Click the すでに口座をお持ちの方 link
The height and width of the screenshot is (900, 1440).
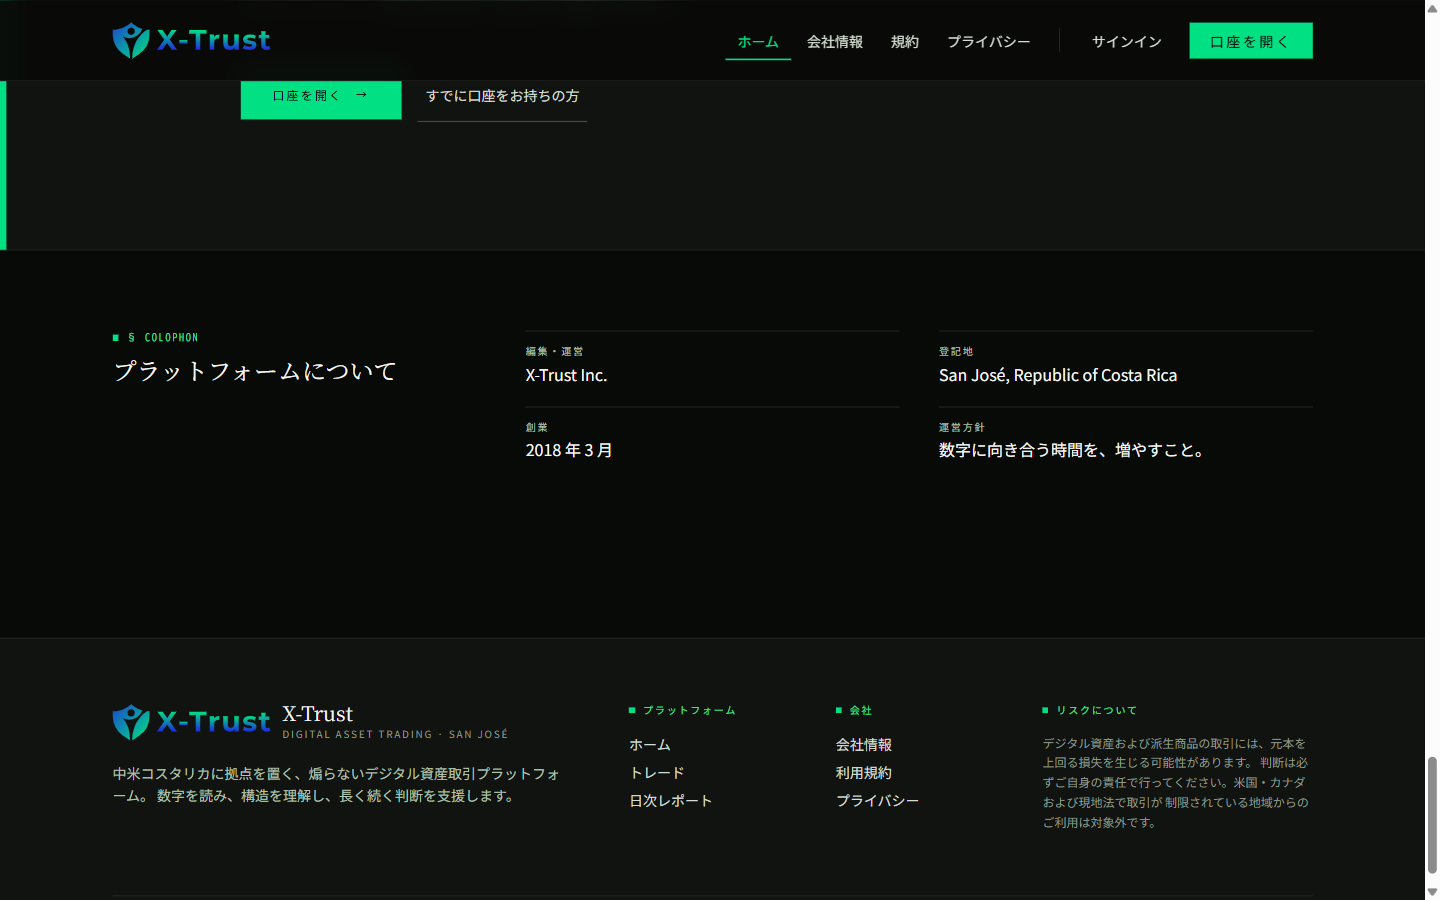point(502,96)
